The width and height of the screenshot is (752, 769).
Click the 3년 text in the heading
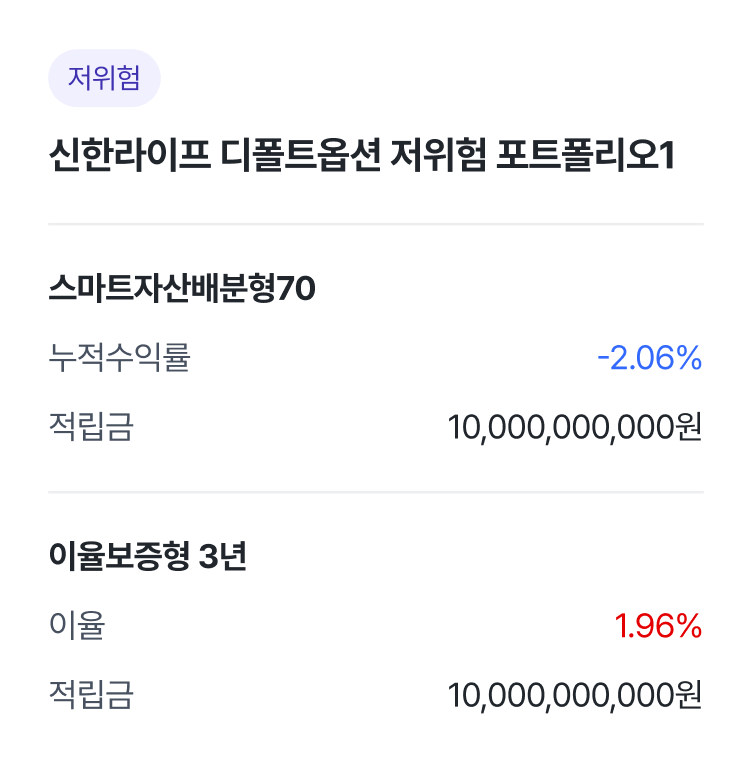(x=223, y=556)
